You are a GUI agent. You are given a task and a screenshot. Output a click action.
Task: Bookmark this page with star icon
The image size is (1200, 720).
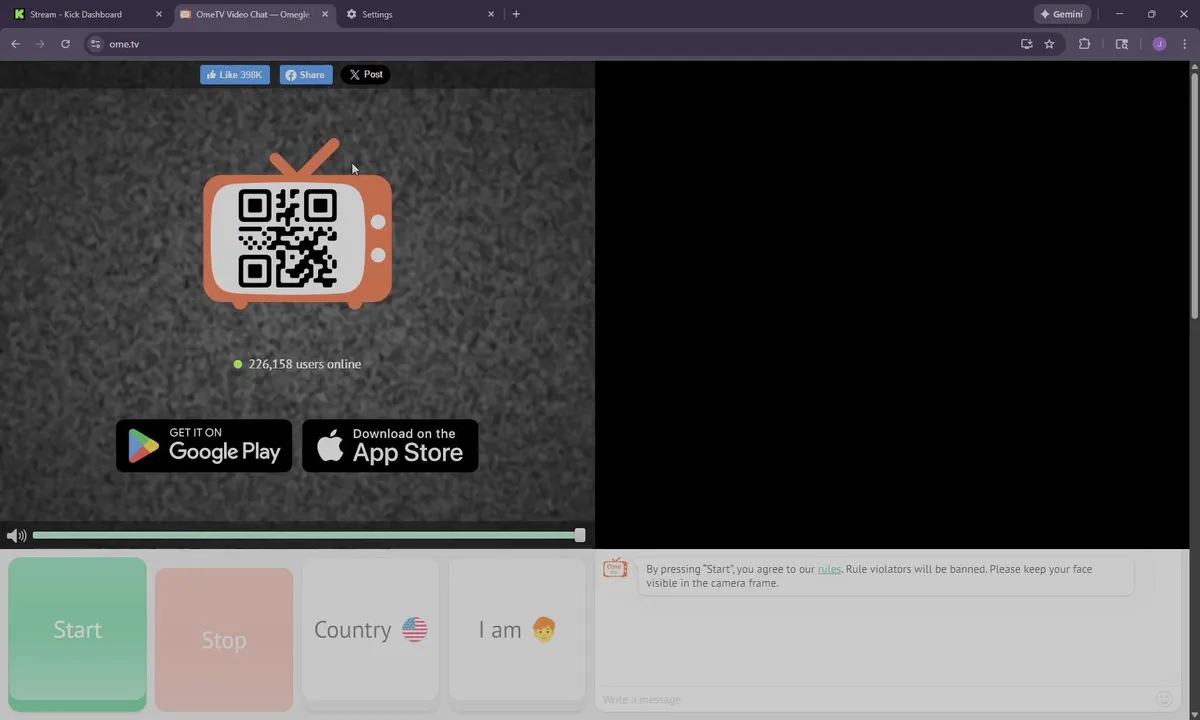(1049, 44)
